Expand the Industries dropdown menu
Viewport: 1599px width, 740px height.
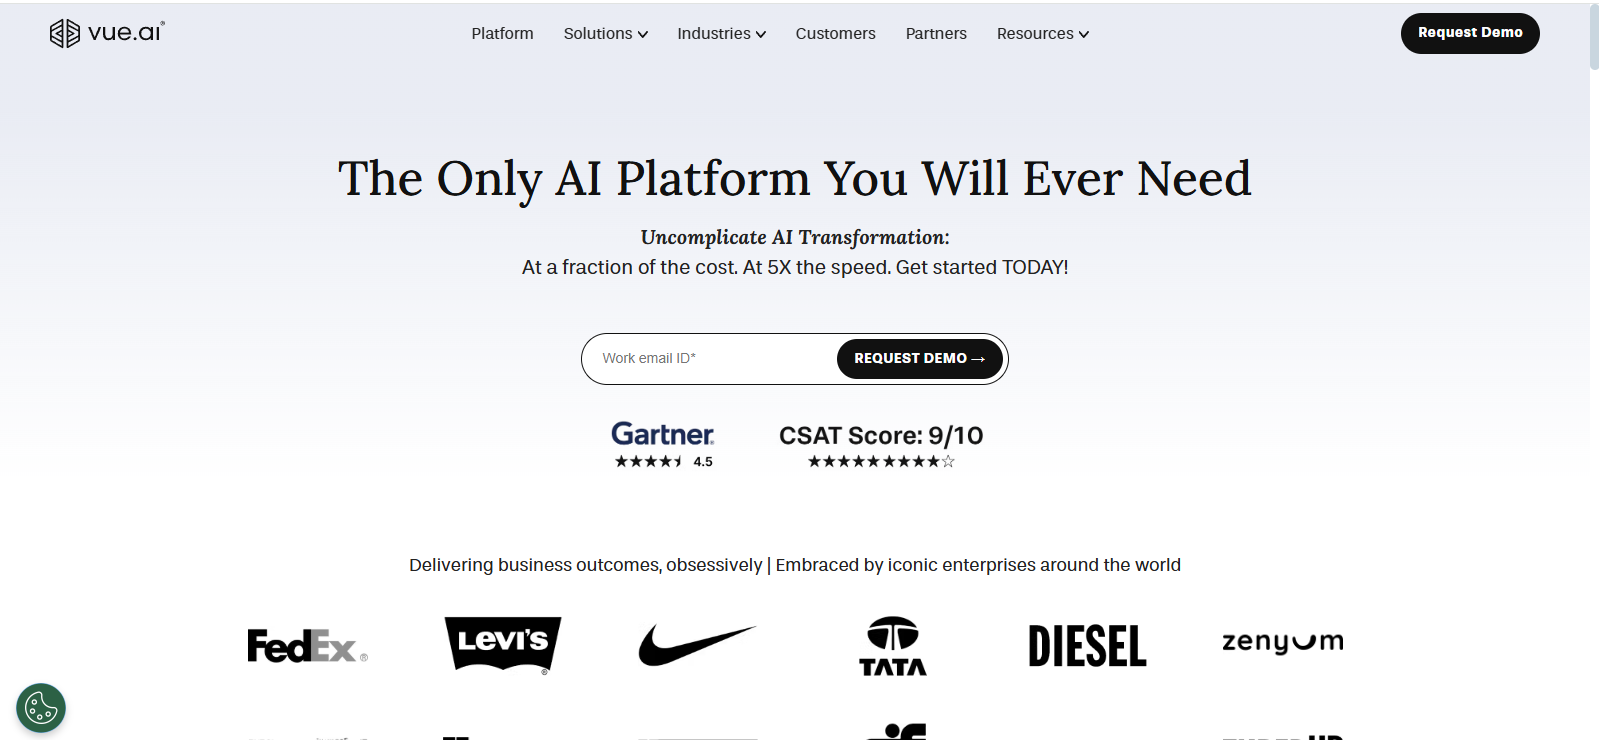tap(721, 33)
